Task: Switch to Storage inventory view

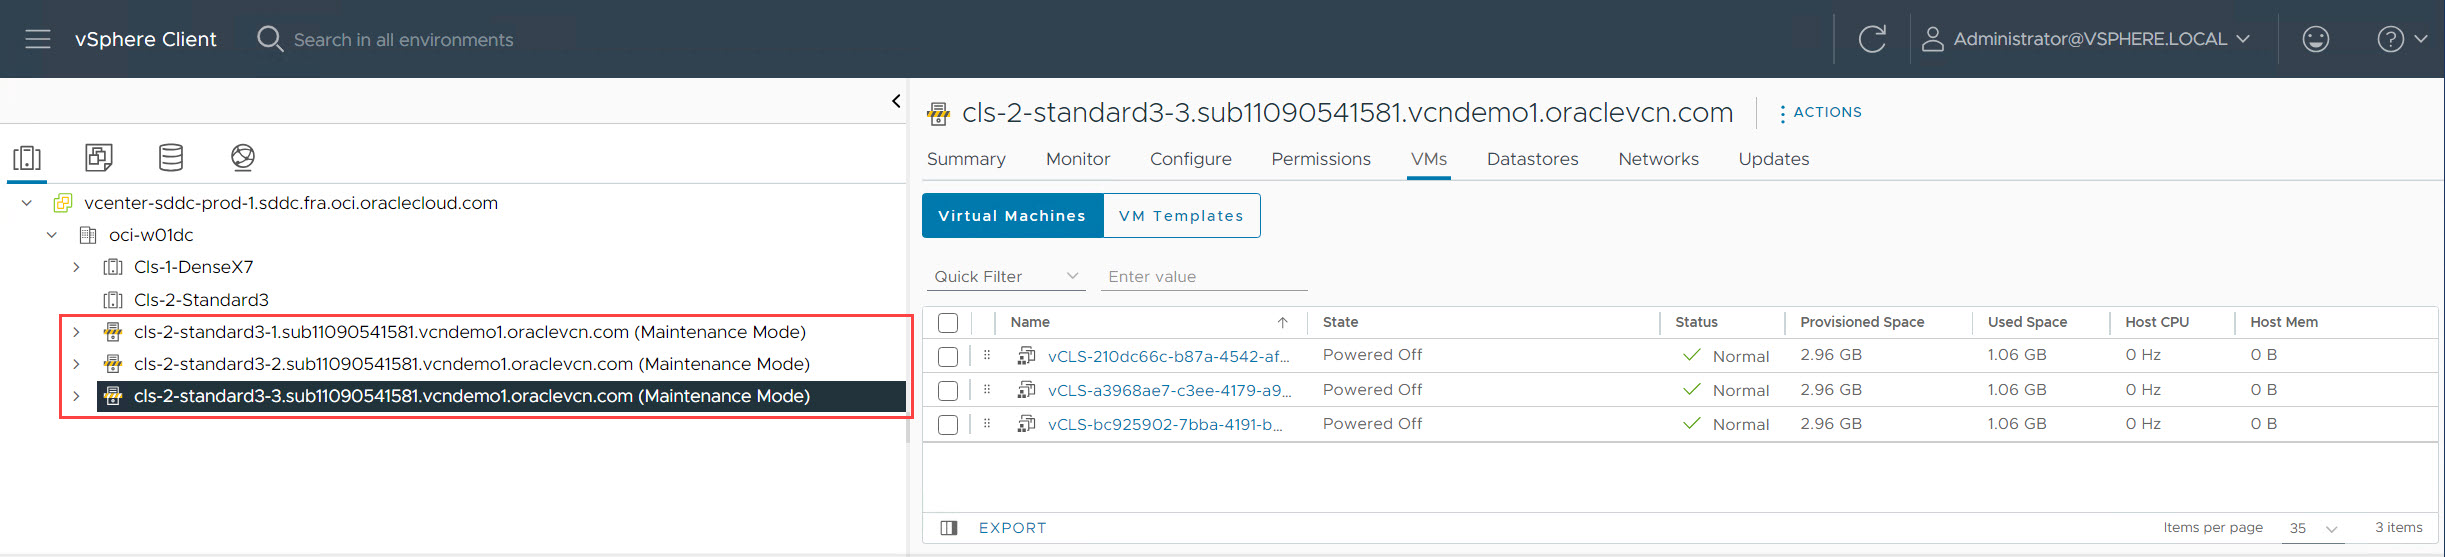Action: (x=171, y=157)
